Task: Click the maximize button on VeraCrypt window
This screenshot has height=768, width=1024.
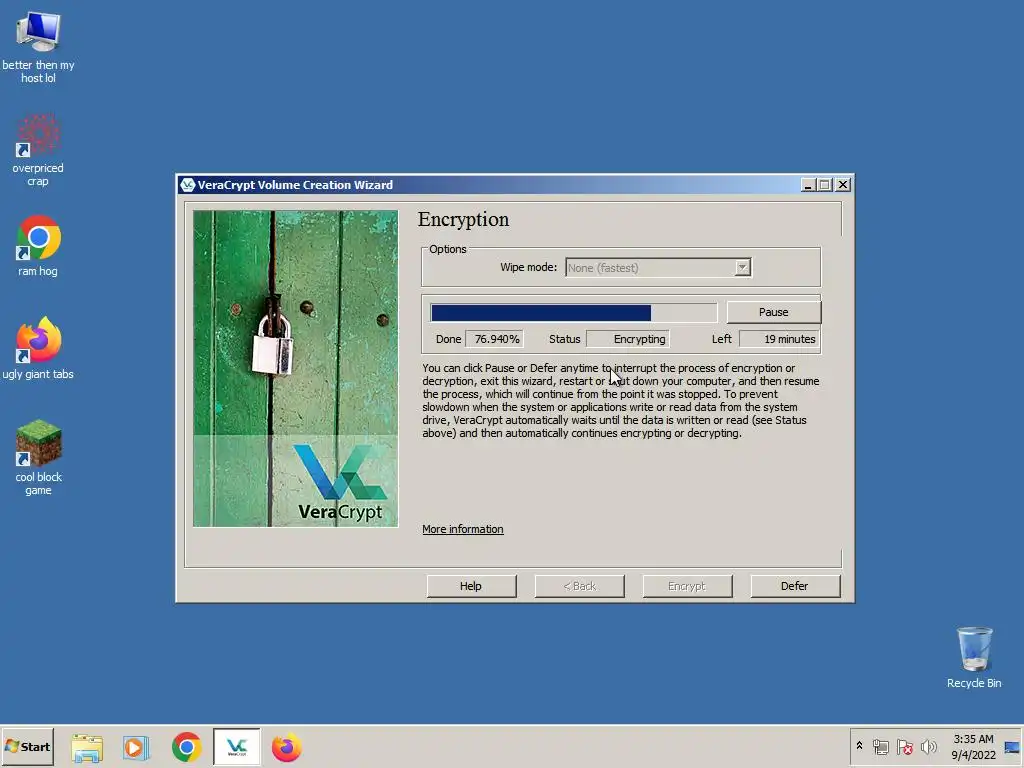Action: pos(825,185)
